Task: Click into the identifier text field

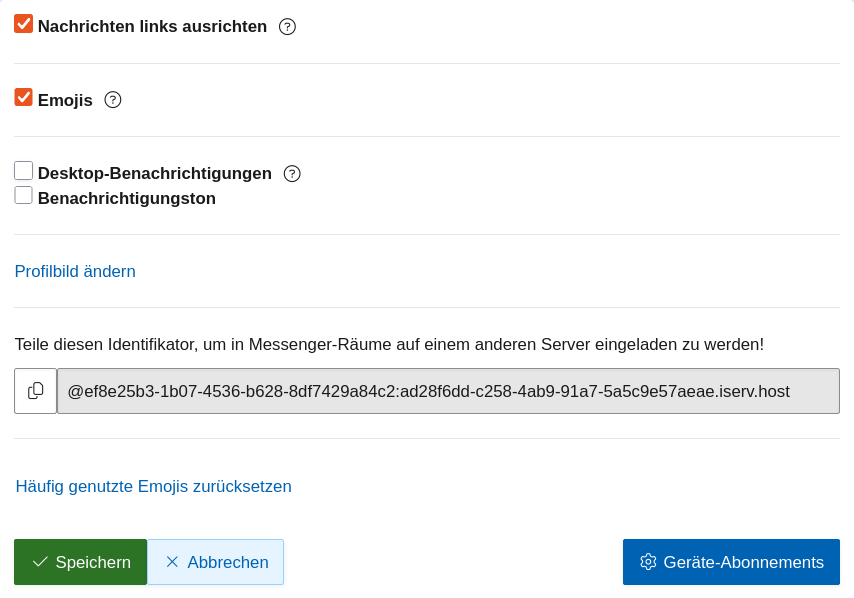Action: (x=448, y=391)
